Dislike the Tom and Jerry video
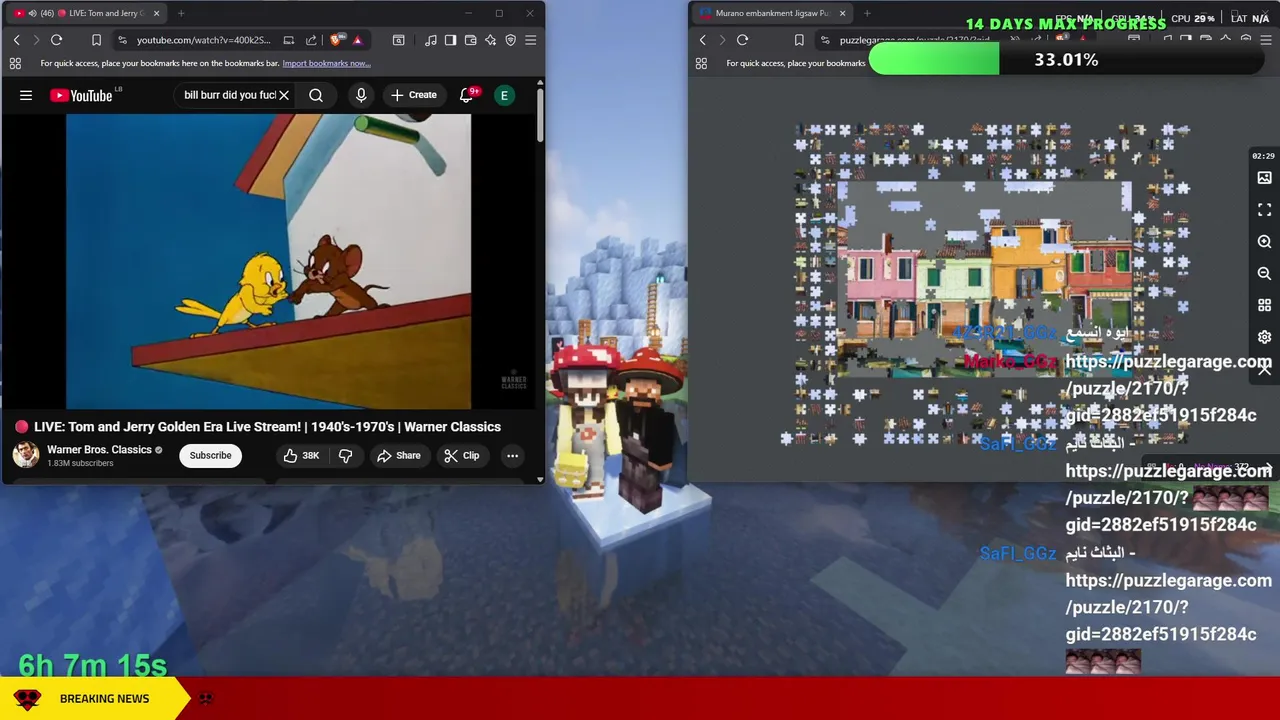Image resolution: width=1280 pixels, height=720 pixels. (x=345, y=455)
